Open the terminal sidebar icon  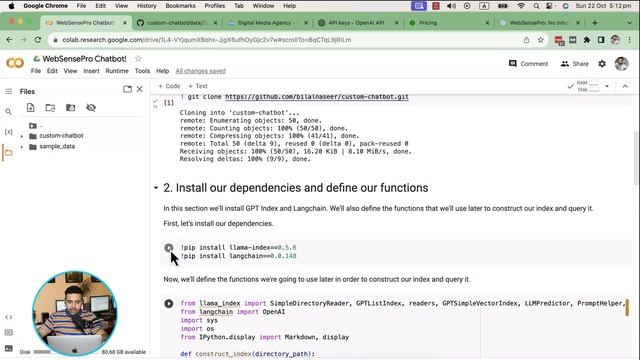8,349
